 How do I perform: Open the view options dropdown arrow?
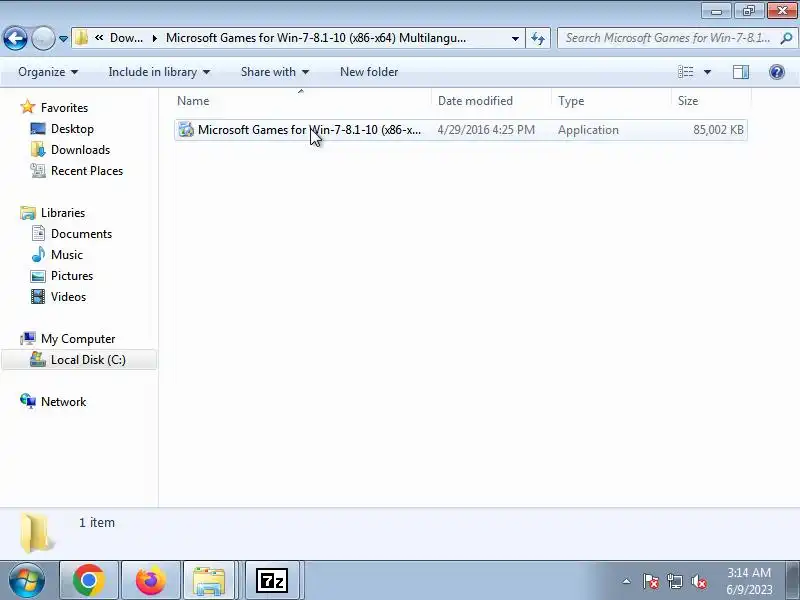707,72
